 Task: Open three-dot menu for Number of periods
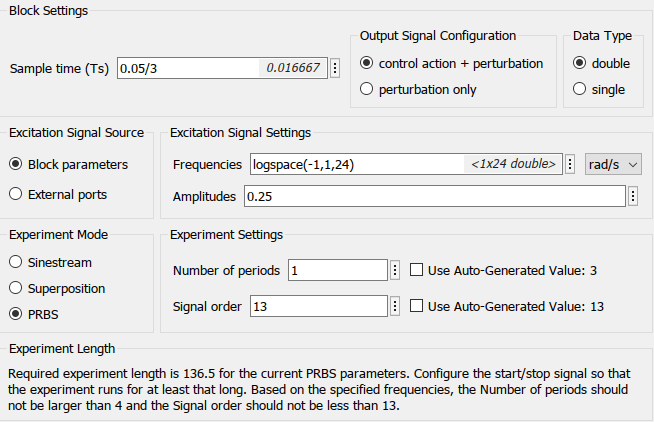(394, 270)
